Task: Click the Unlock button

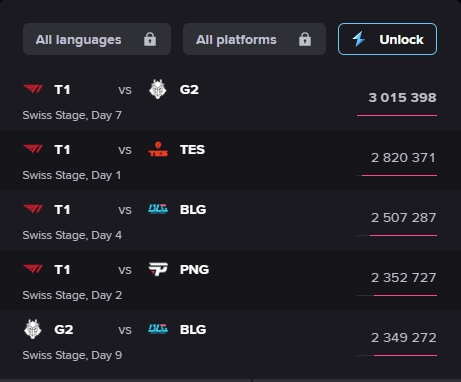Action: [387, 39]
